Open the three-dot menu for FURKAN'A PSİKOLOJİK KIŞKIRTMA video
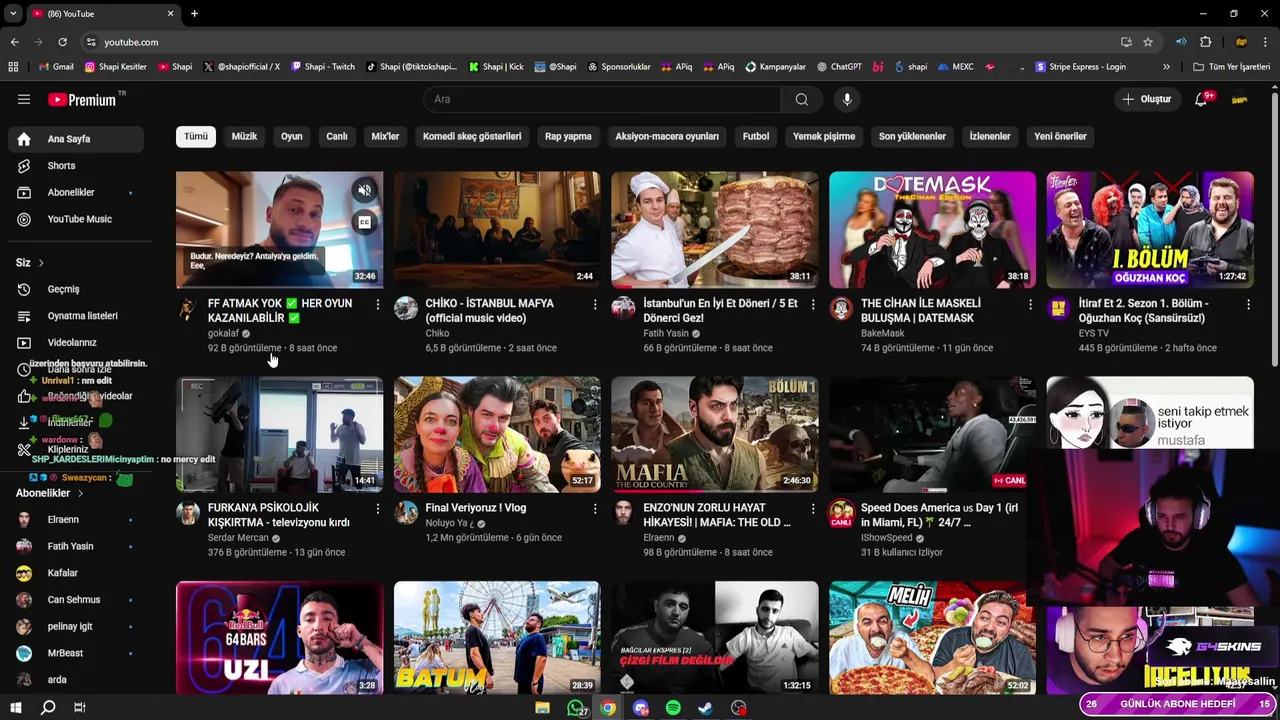 377,509
